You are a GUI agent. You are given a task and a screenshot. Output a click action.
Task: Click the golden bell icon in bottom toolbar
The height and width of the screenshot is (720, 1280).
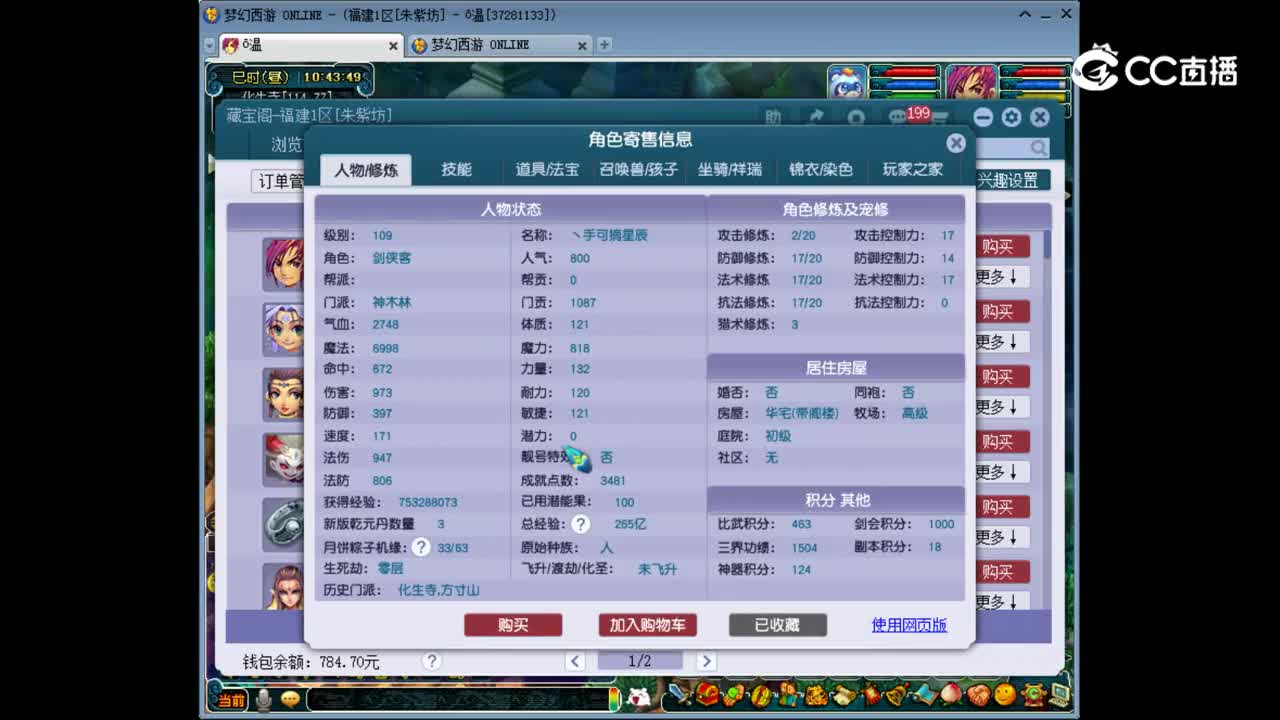pyautogui.click(x=897, y=695)
